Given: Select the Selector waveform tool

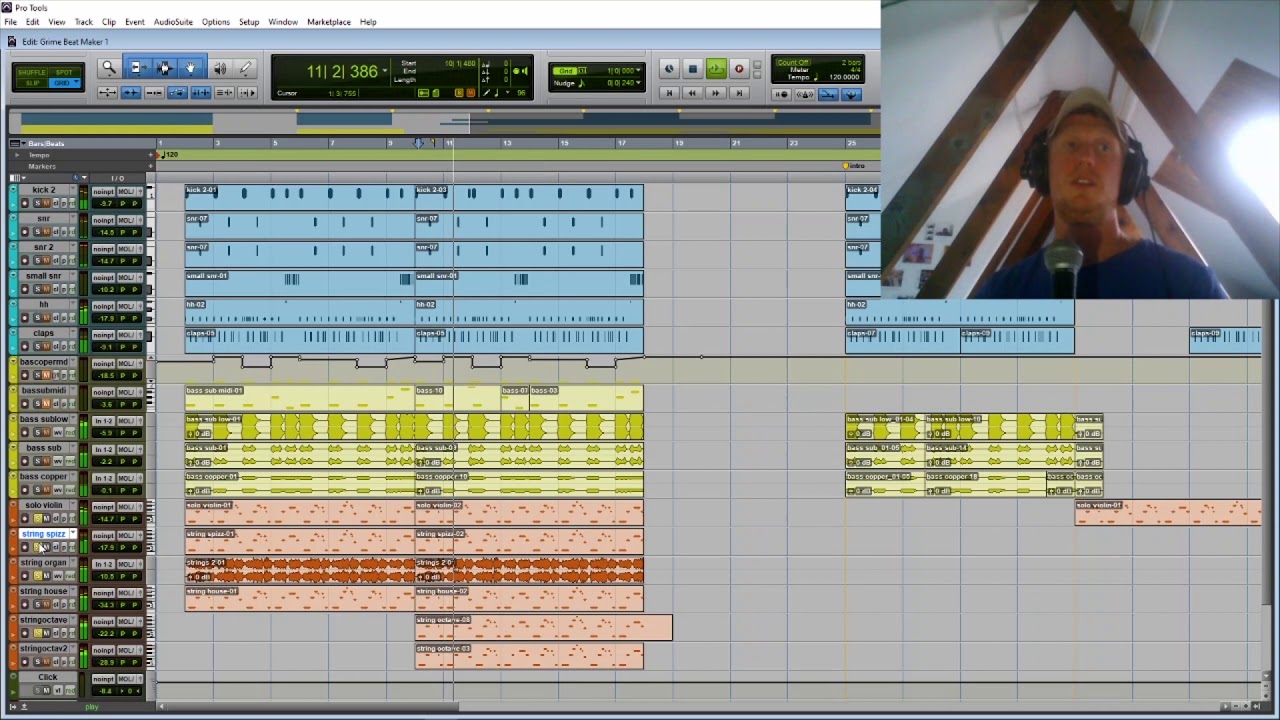Looking at the screenshot, I should [164, 68].
